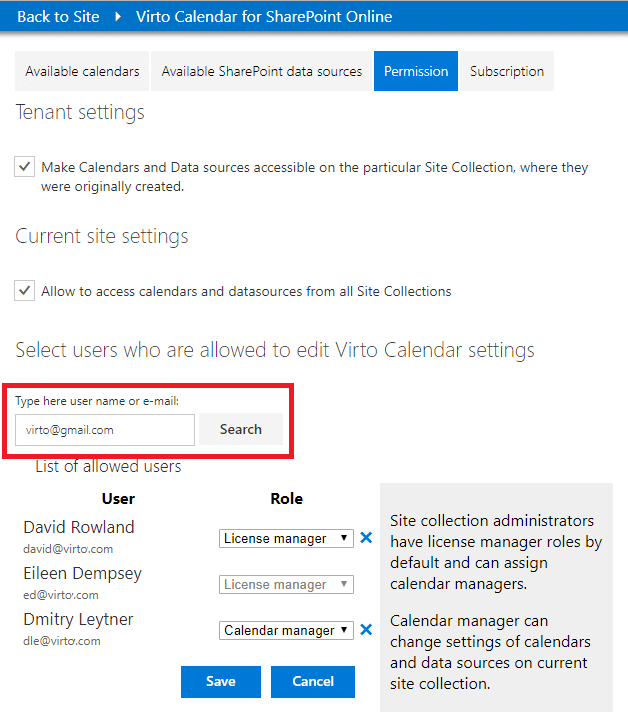
Task: Save the permission settings
Action: 221,682
